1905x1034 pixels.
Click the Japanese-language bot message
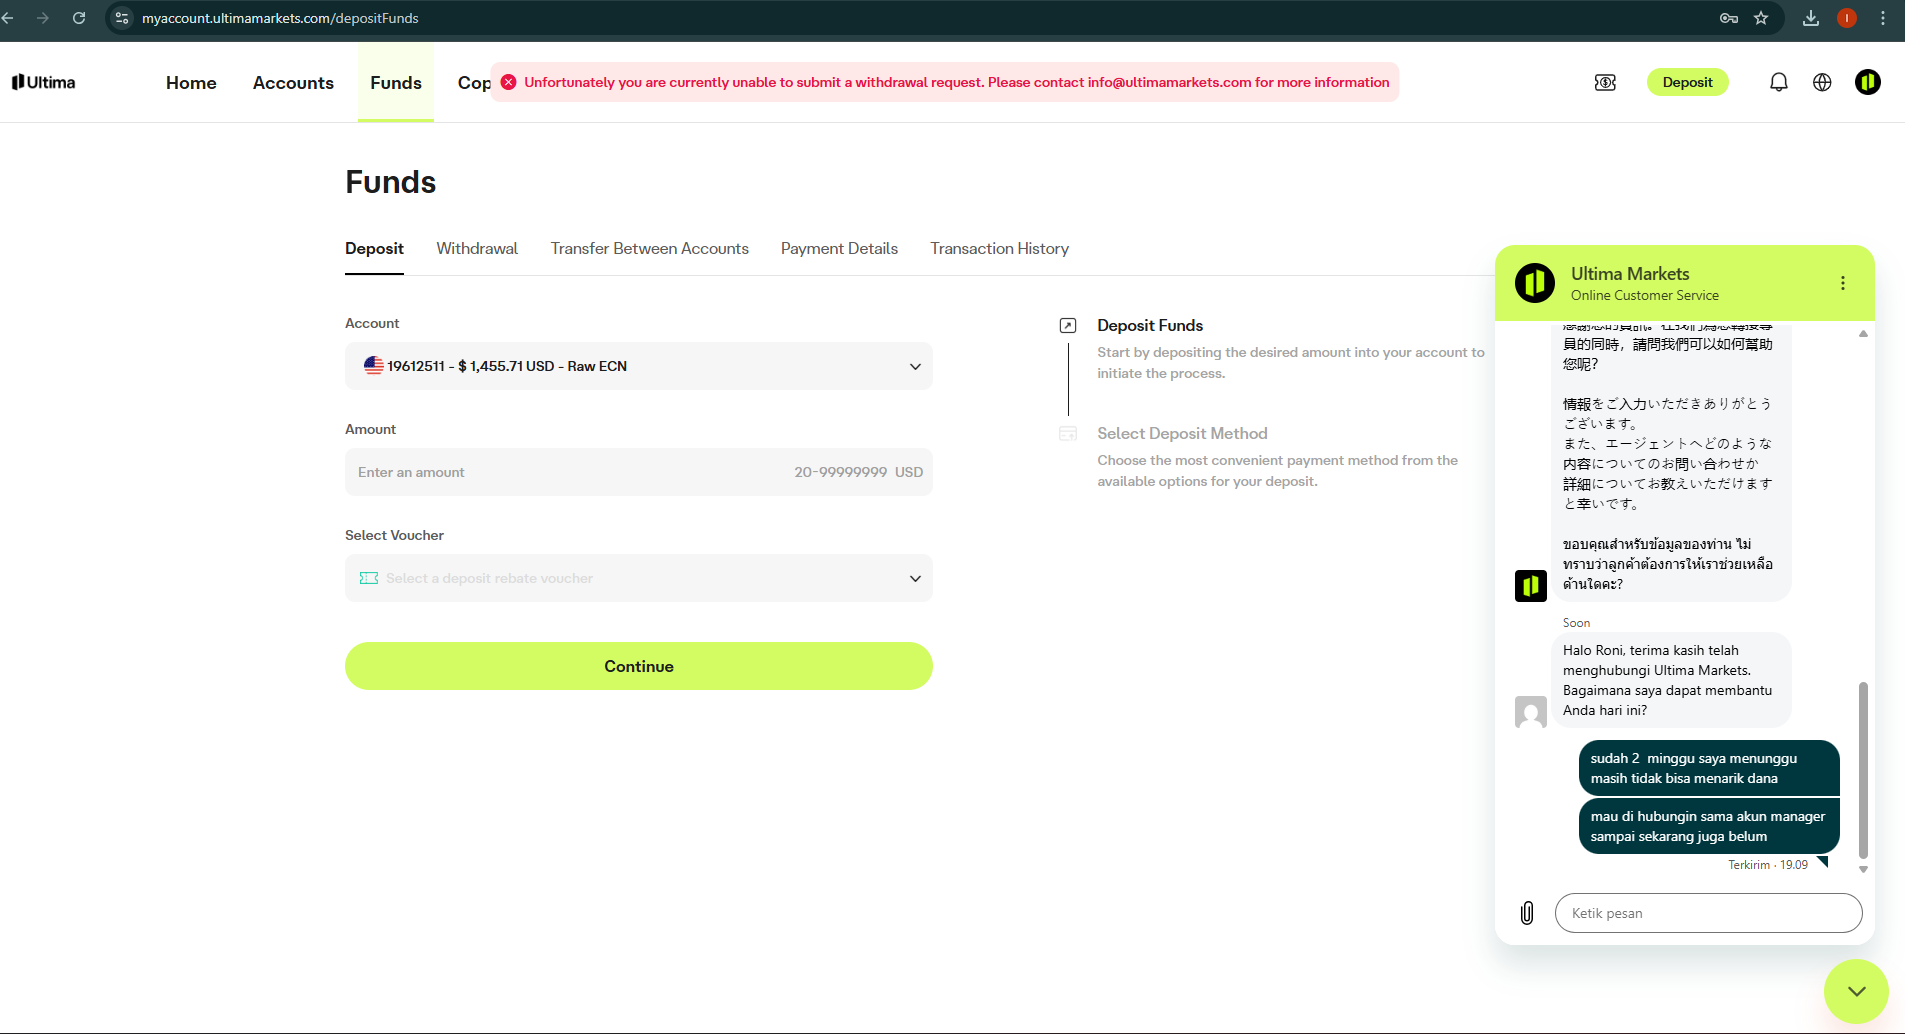[1668, 453]
